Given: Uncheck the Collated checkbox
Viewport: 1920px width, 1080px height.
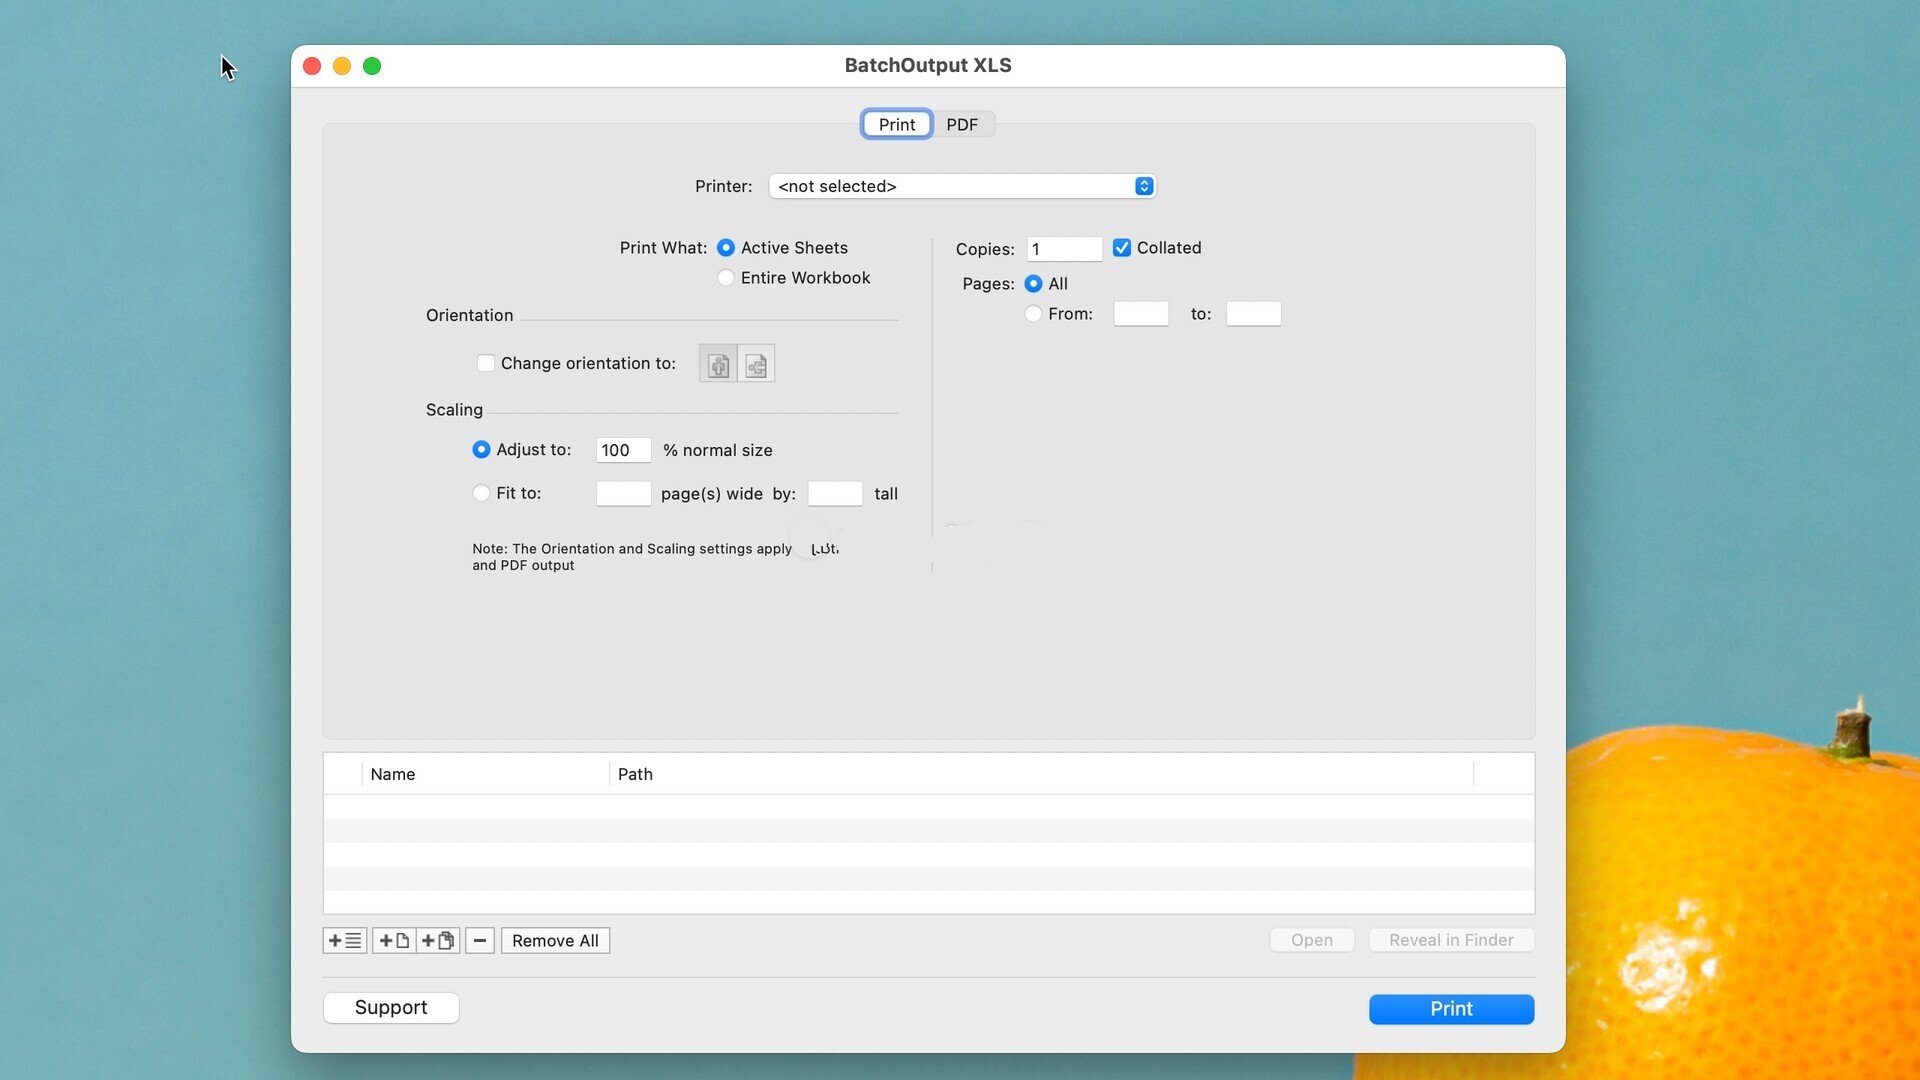Looking at the screenshot, I should tap(1122, 248).
